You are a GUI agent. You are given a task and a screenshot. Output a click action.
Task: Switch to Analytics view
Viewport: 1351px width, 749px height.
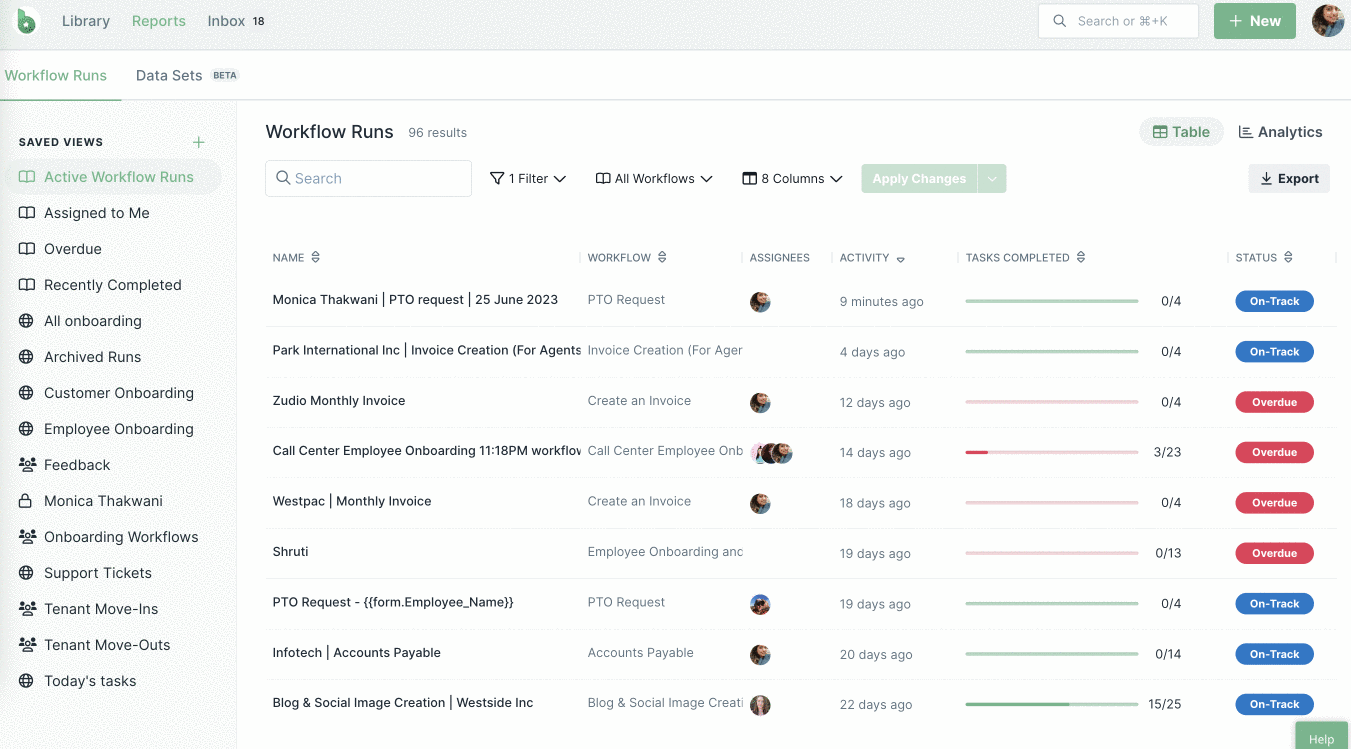tap(1280, 132)
